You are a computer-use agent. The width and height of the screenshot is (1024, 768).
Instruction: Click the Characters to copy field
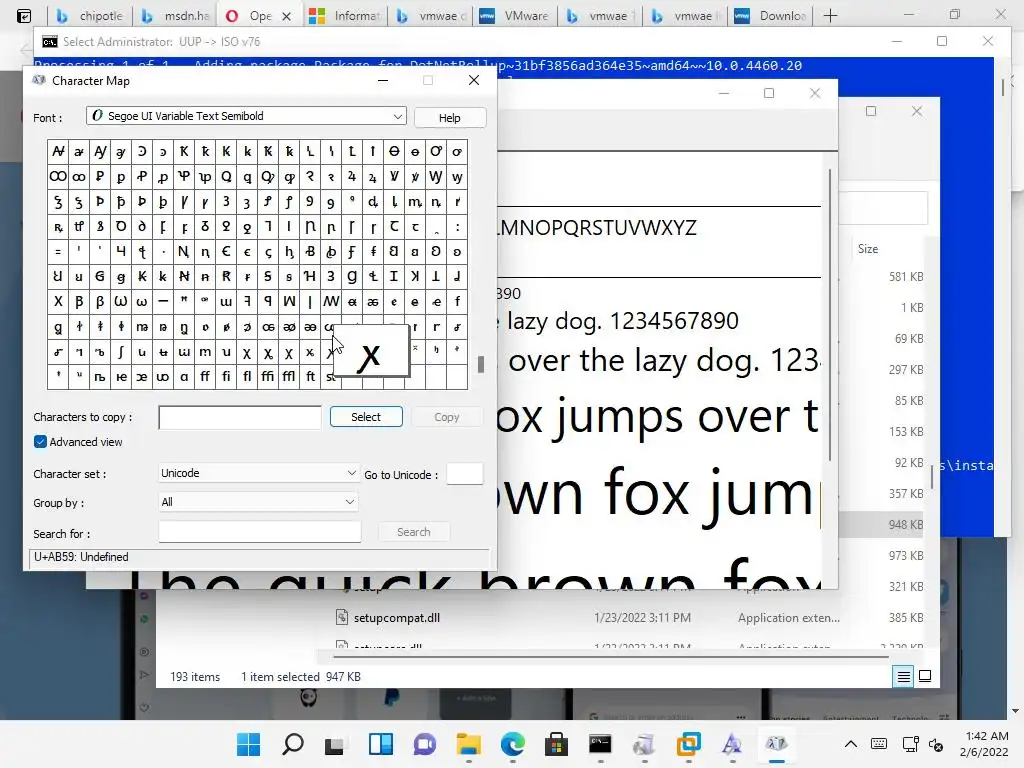[x=240, y=417]
